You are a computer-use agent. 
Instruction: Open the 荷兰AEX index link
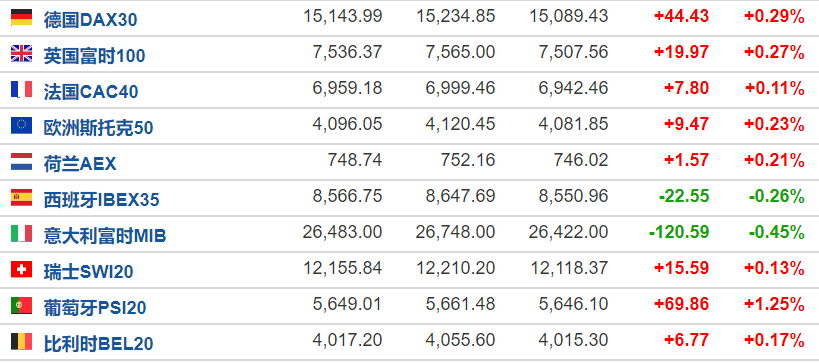[80, 164]
